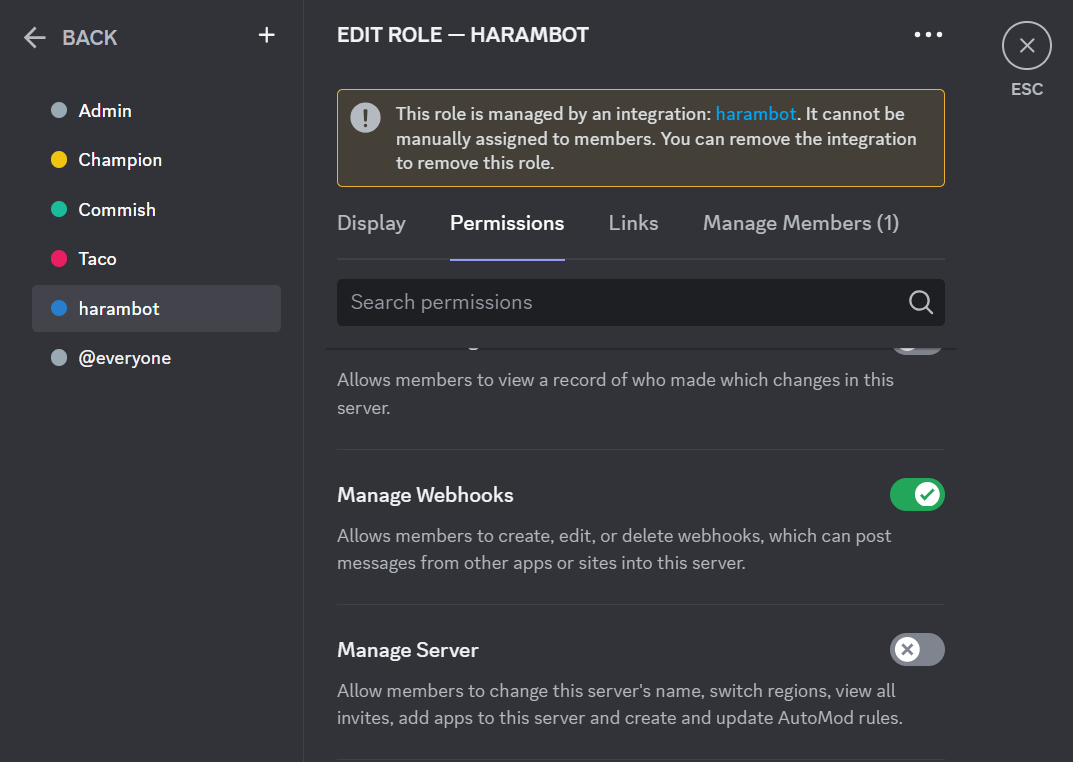
Task: Click the ESC label under close button
Action: click(x=1026, y=89)
